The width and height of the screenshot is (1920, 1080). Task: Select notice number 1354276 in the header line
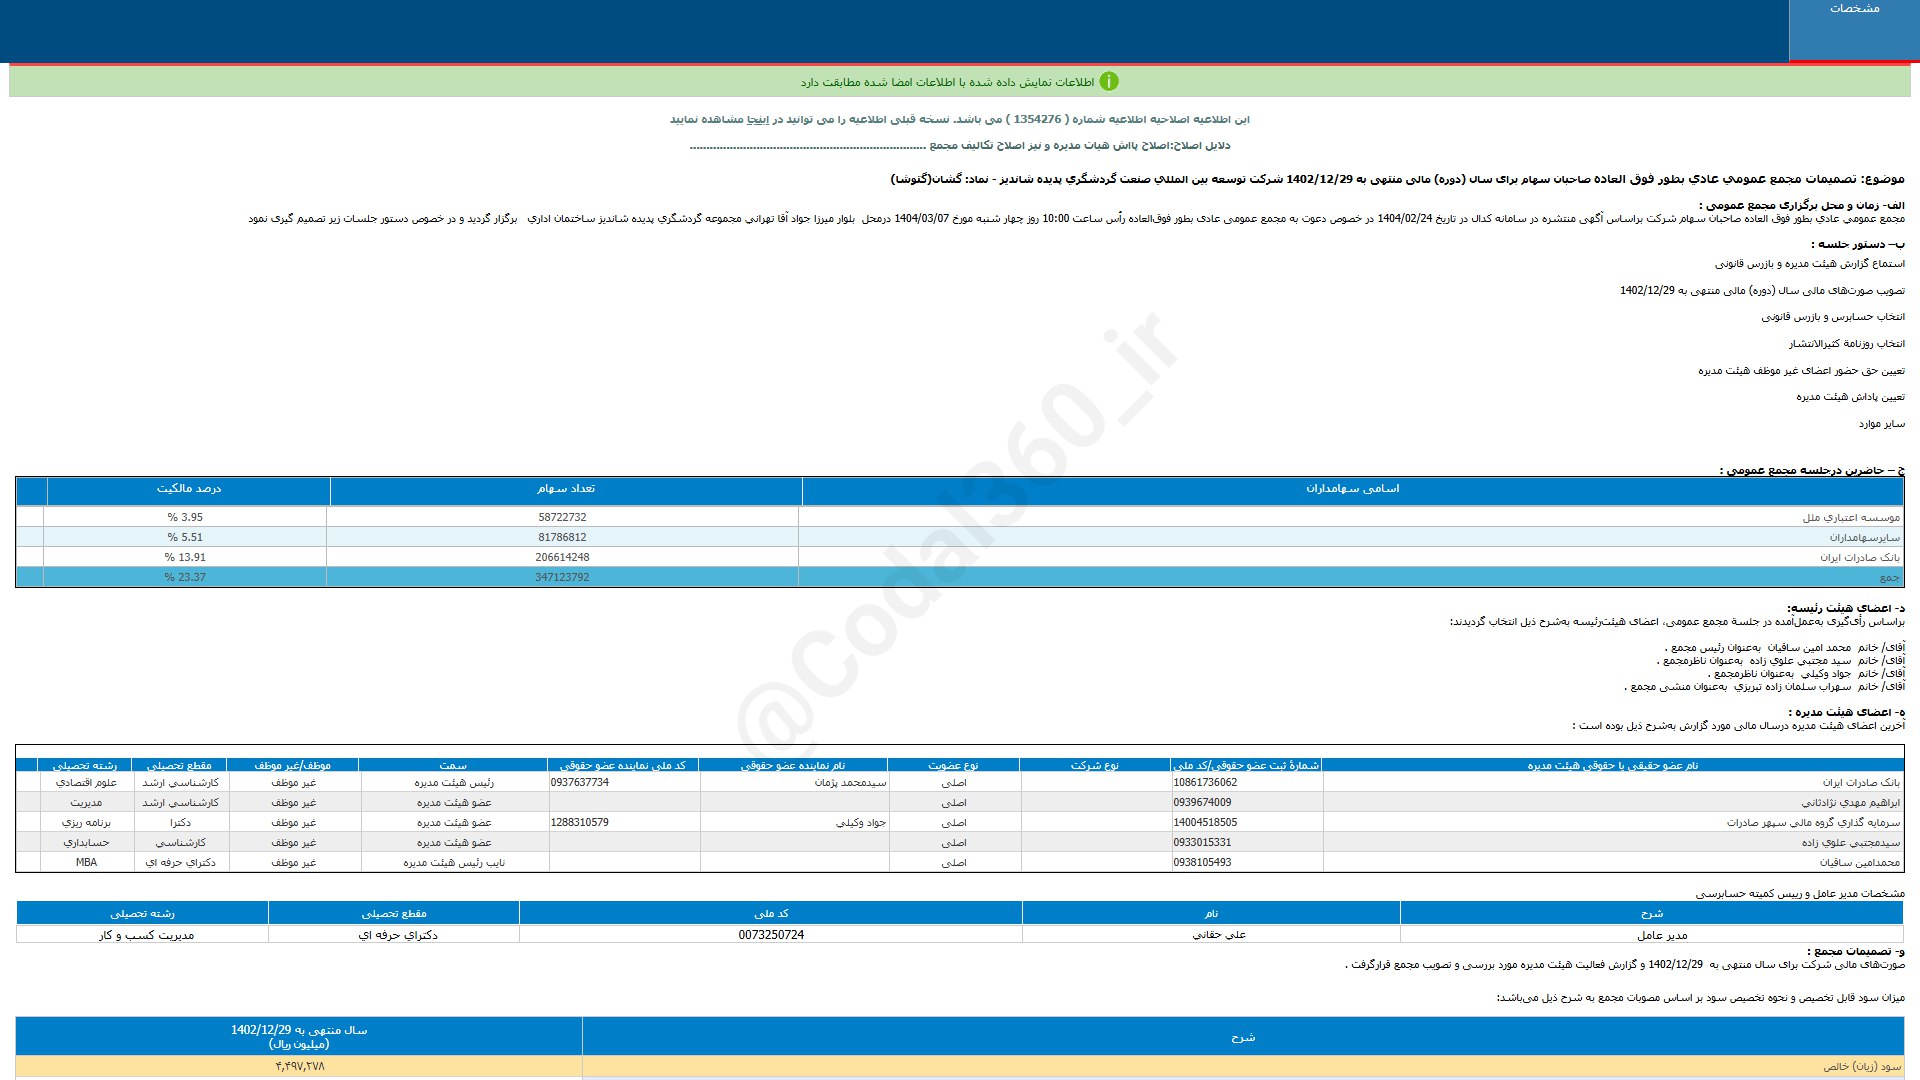(1037, 120)
